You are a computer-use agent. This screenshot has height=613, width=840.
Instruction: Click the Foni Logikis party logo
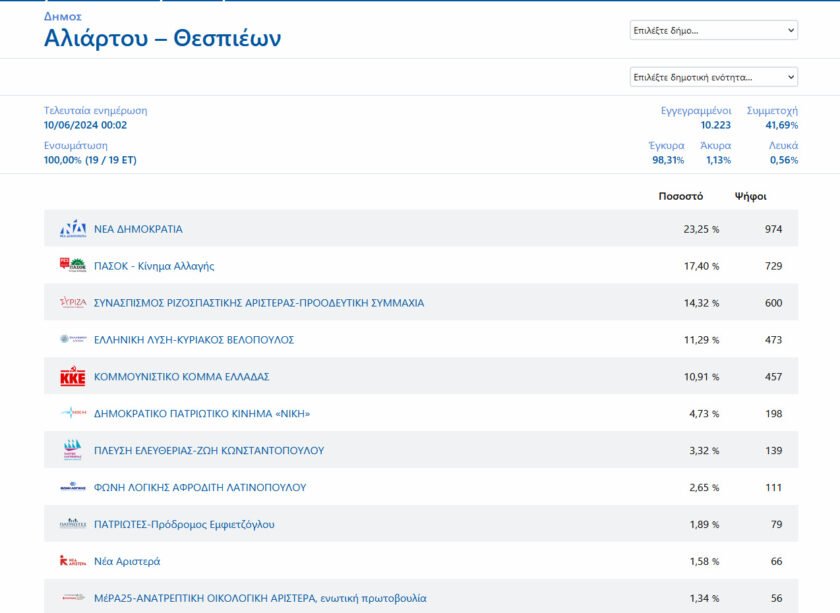(73, 487)
